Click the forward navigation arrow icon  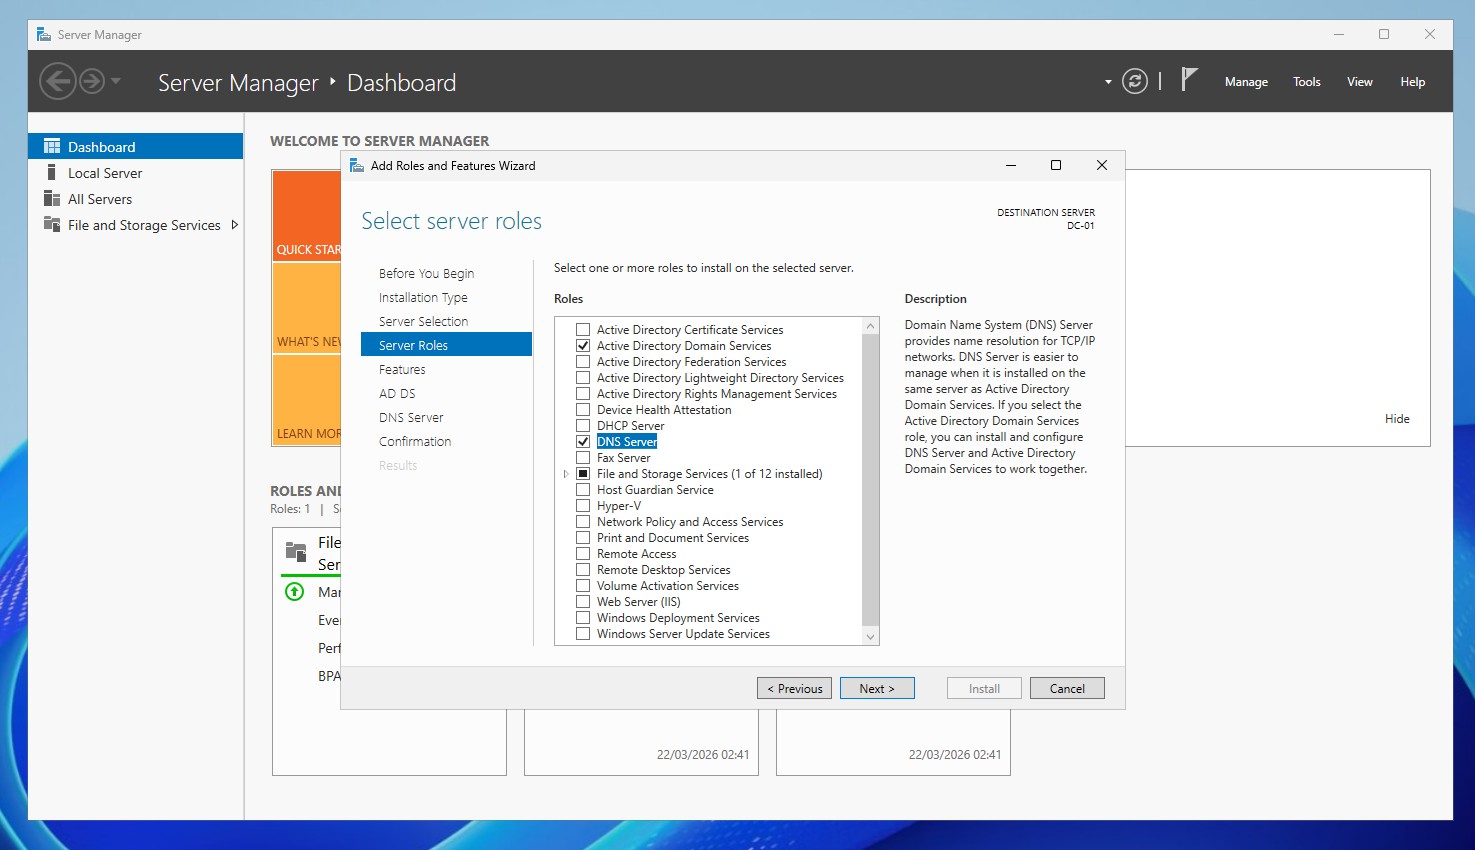[92, 81]
